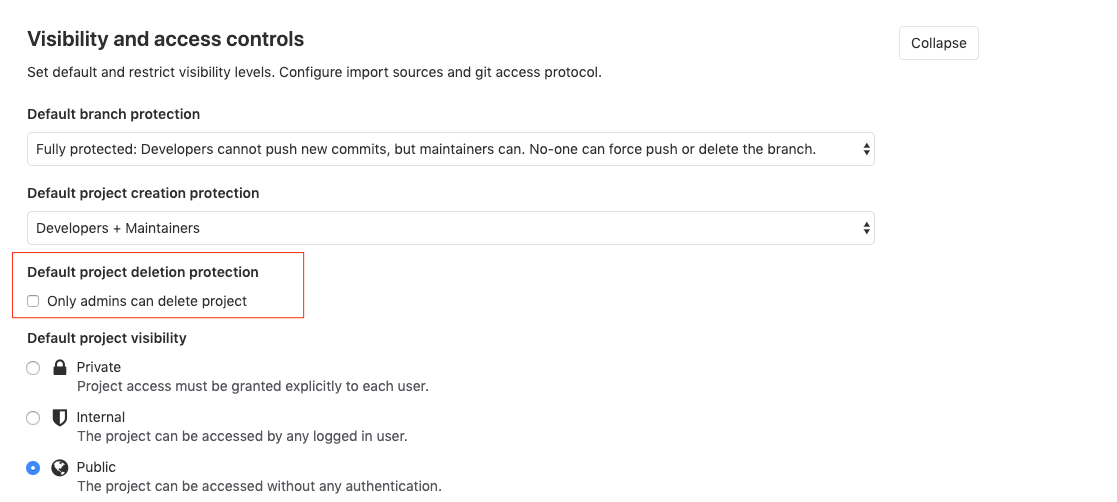Click the Default branch protection label
Screen dimensions: 1117x502
click(113, 114)
